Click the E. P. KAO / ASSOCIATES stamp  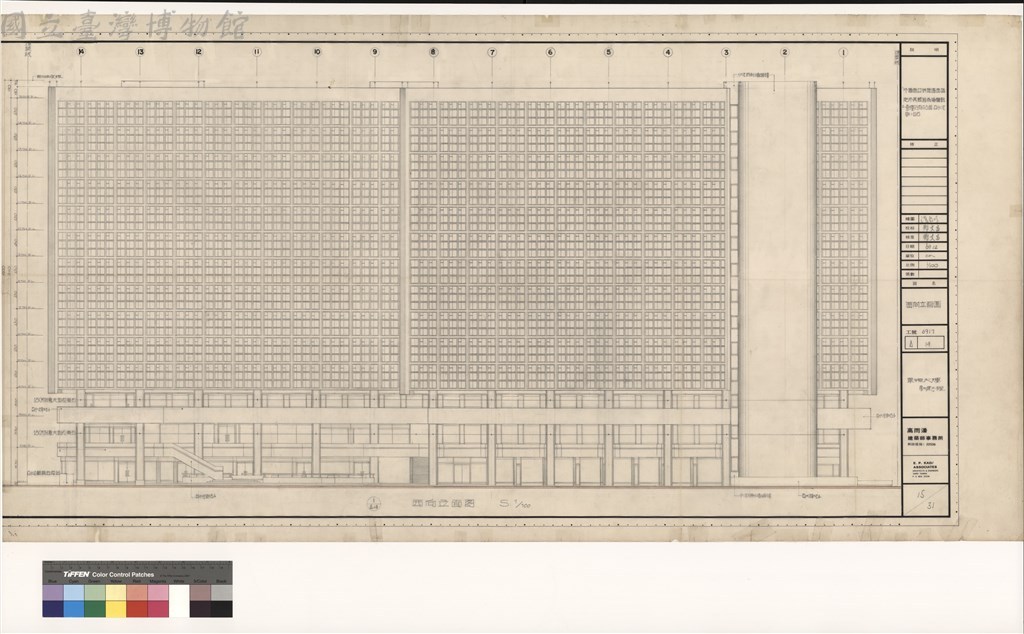pos(924,471)
